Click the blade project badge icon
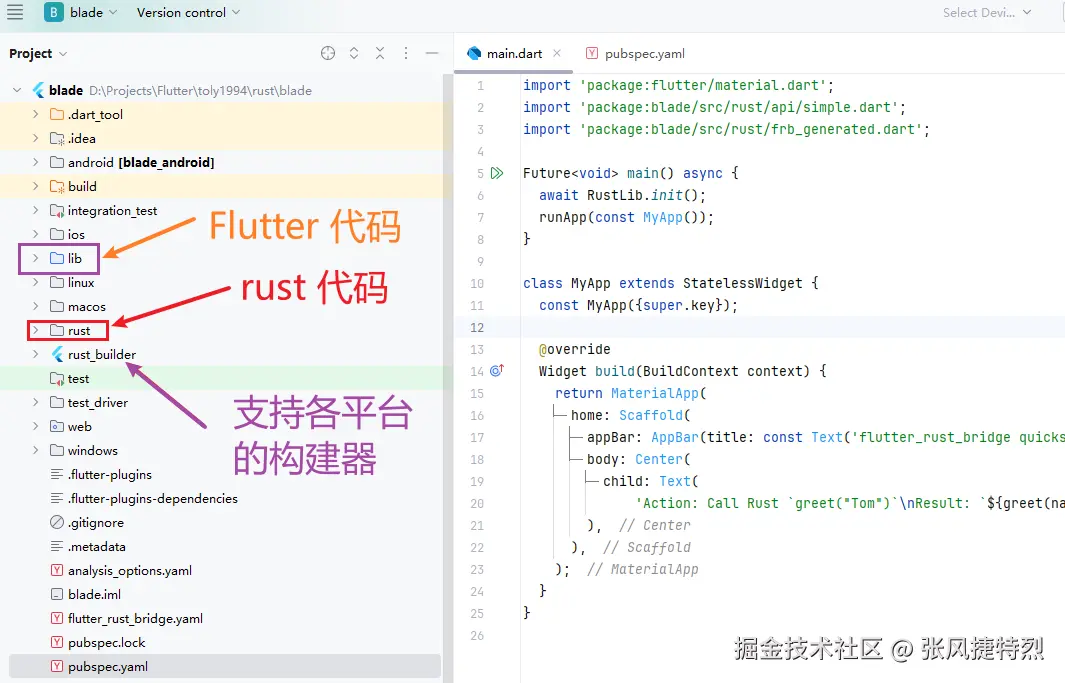This screenshot has width=1065, height=683. click(x=54, y=12)
